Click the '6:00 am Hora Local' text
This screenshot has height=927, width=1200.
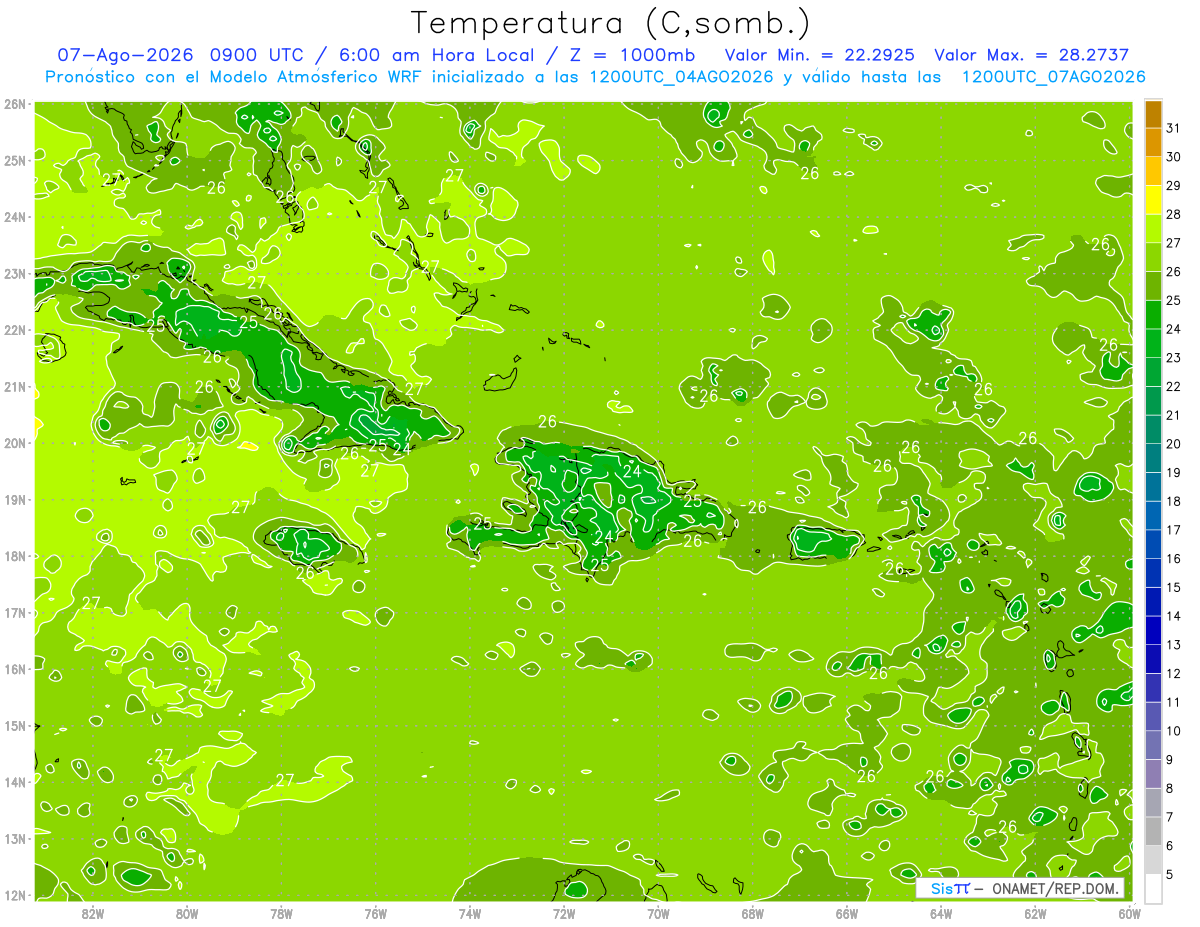point(435,55)
